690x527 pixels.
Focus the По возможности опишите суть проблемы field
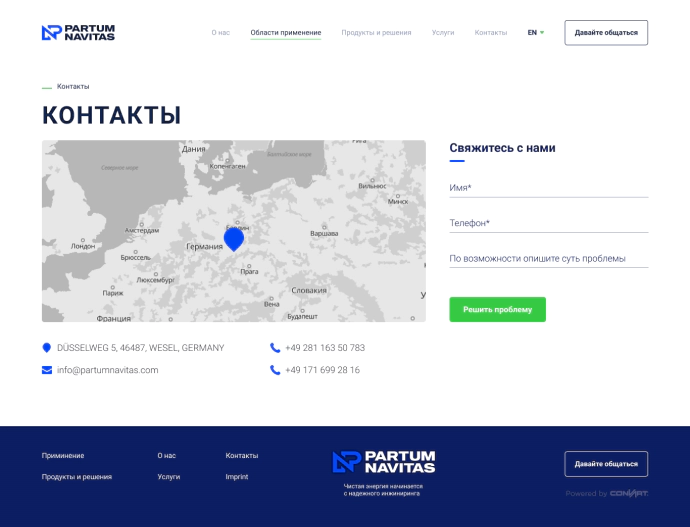tap(549, 258)
